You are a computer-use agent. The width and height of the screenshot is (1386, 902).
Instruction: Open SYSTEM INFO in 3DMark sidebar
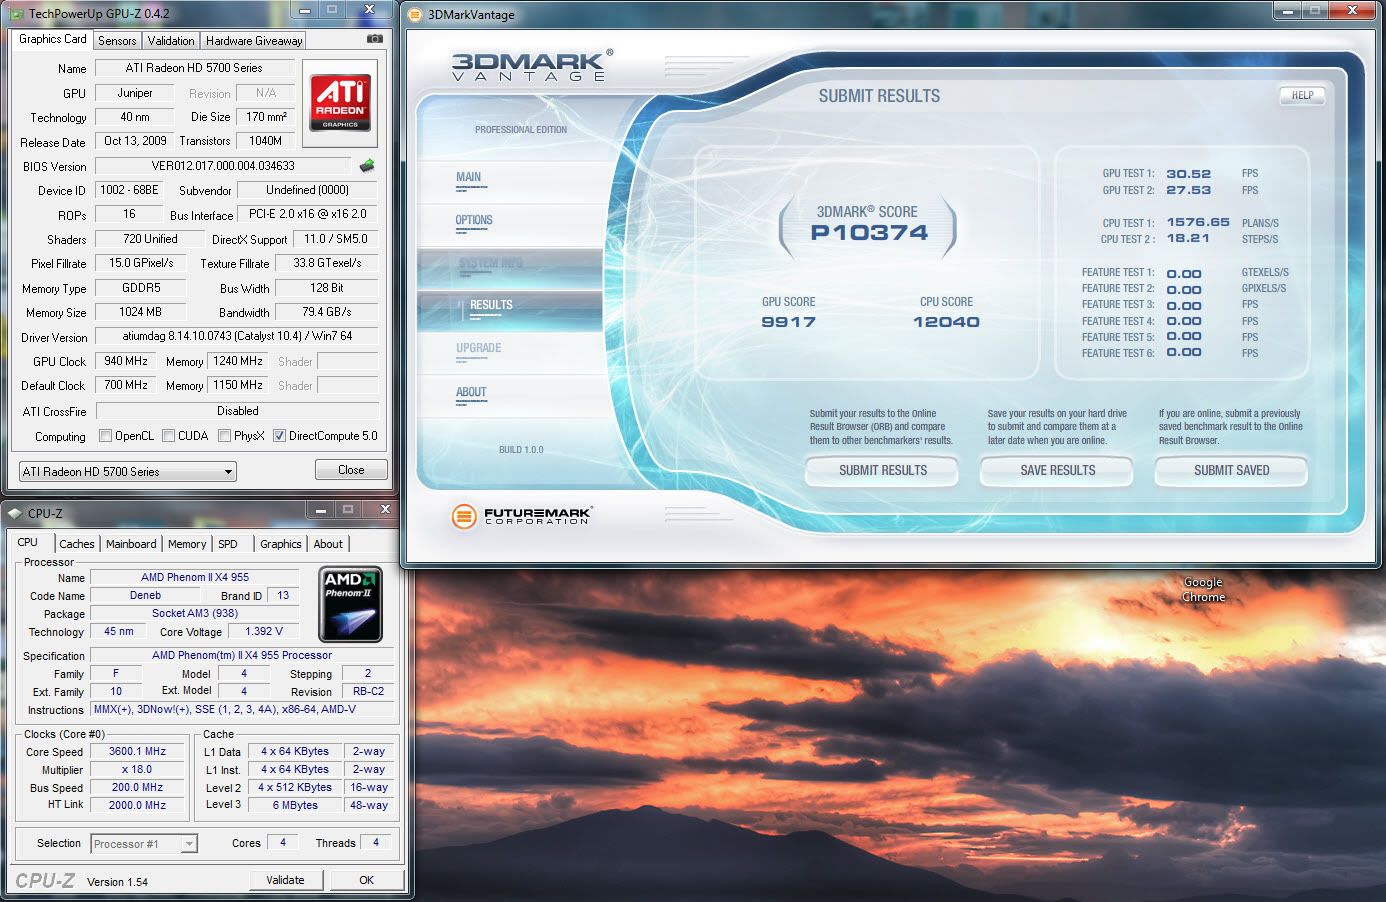coord(490,263)
